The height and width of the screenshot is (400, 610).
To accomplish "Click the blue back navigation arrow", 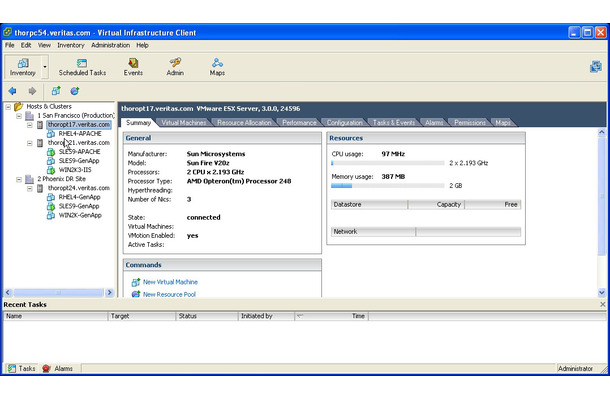I will tap(12, 91).
